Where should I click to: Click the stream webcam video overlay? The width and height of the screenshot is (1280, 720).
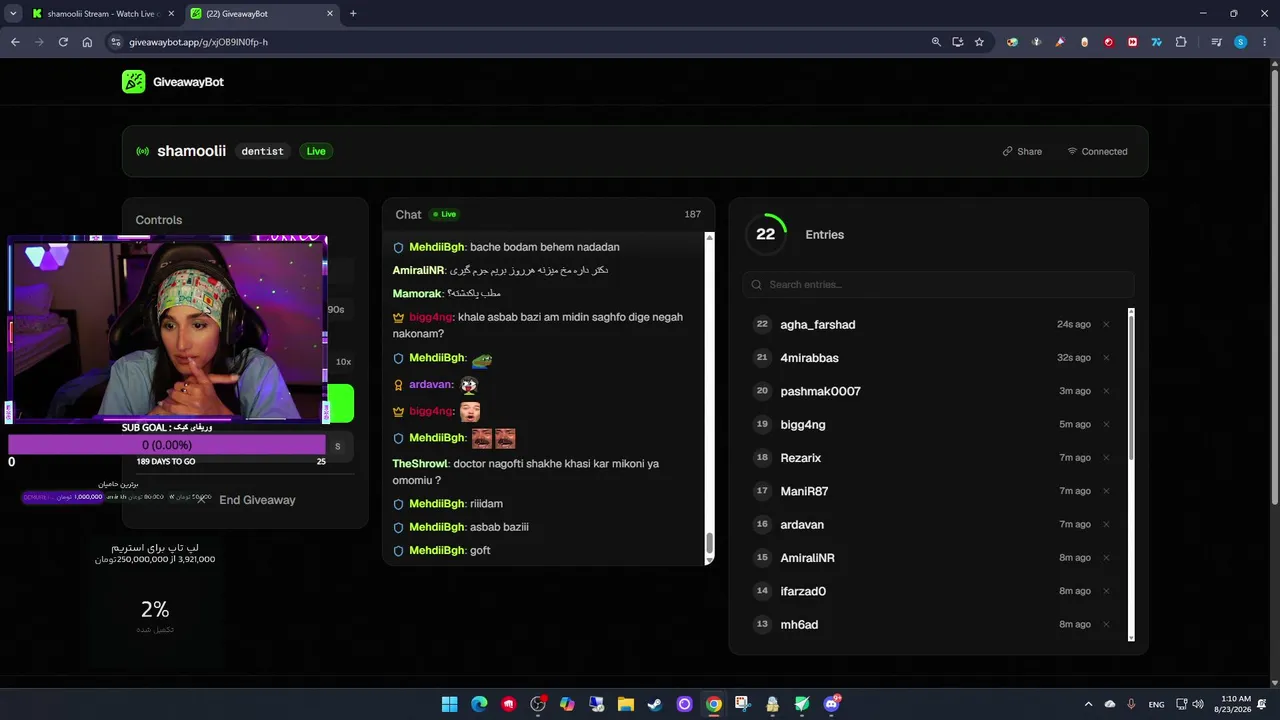(x=167, y=329)
